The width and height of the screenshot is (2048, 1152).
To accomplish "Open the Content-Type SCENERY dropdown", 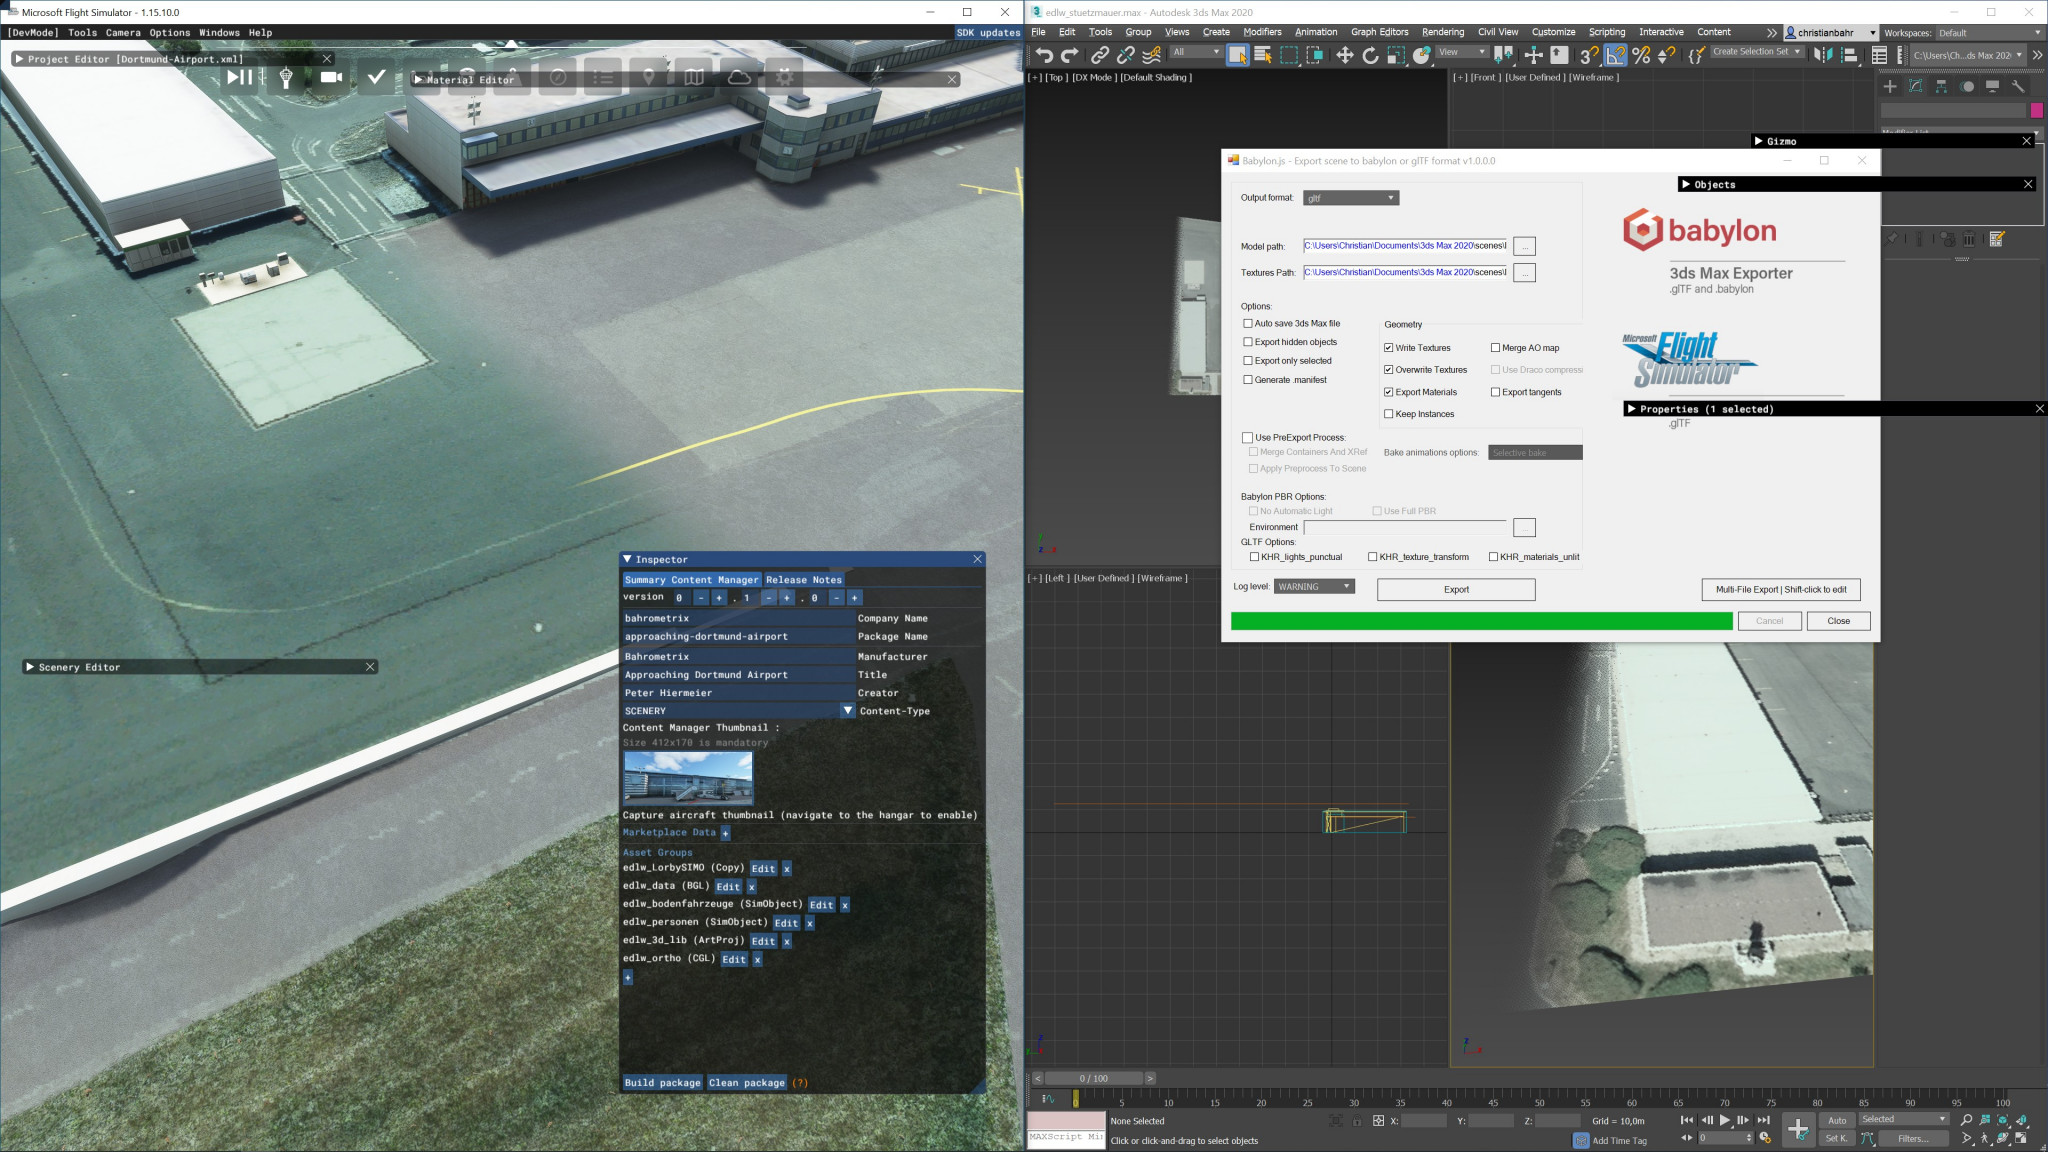I will pyautogui.click(x=738, y=711).
